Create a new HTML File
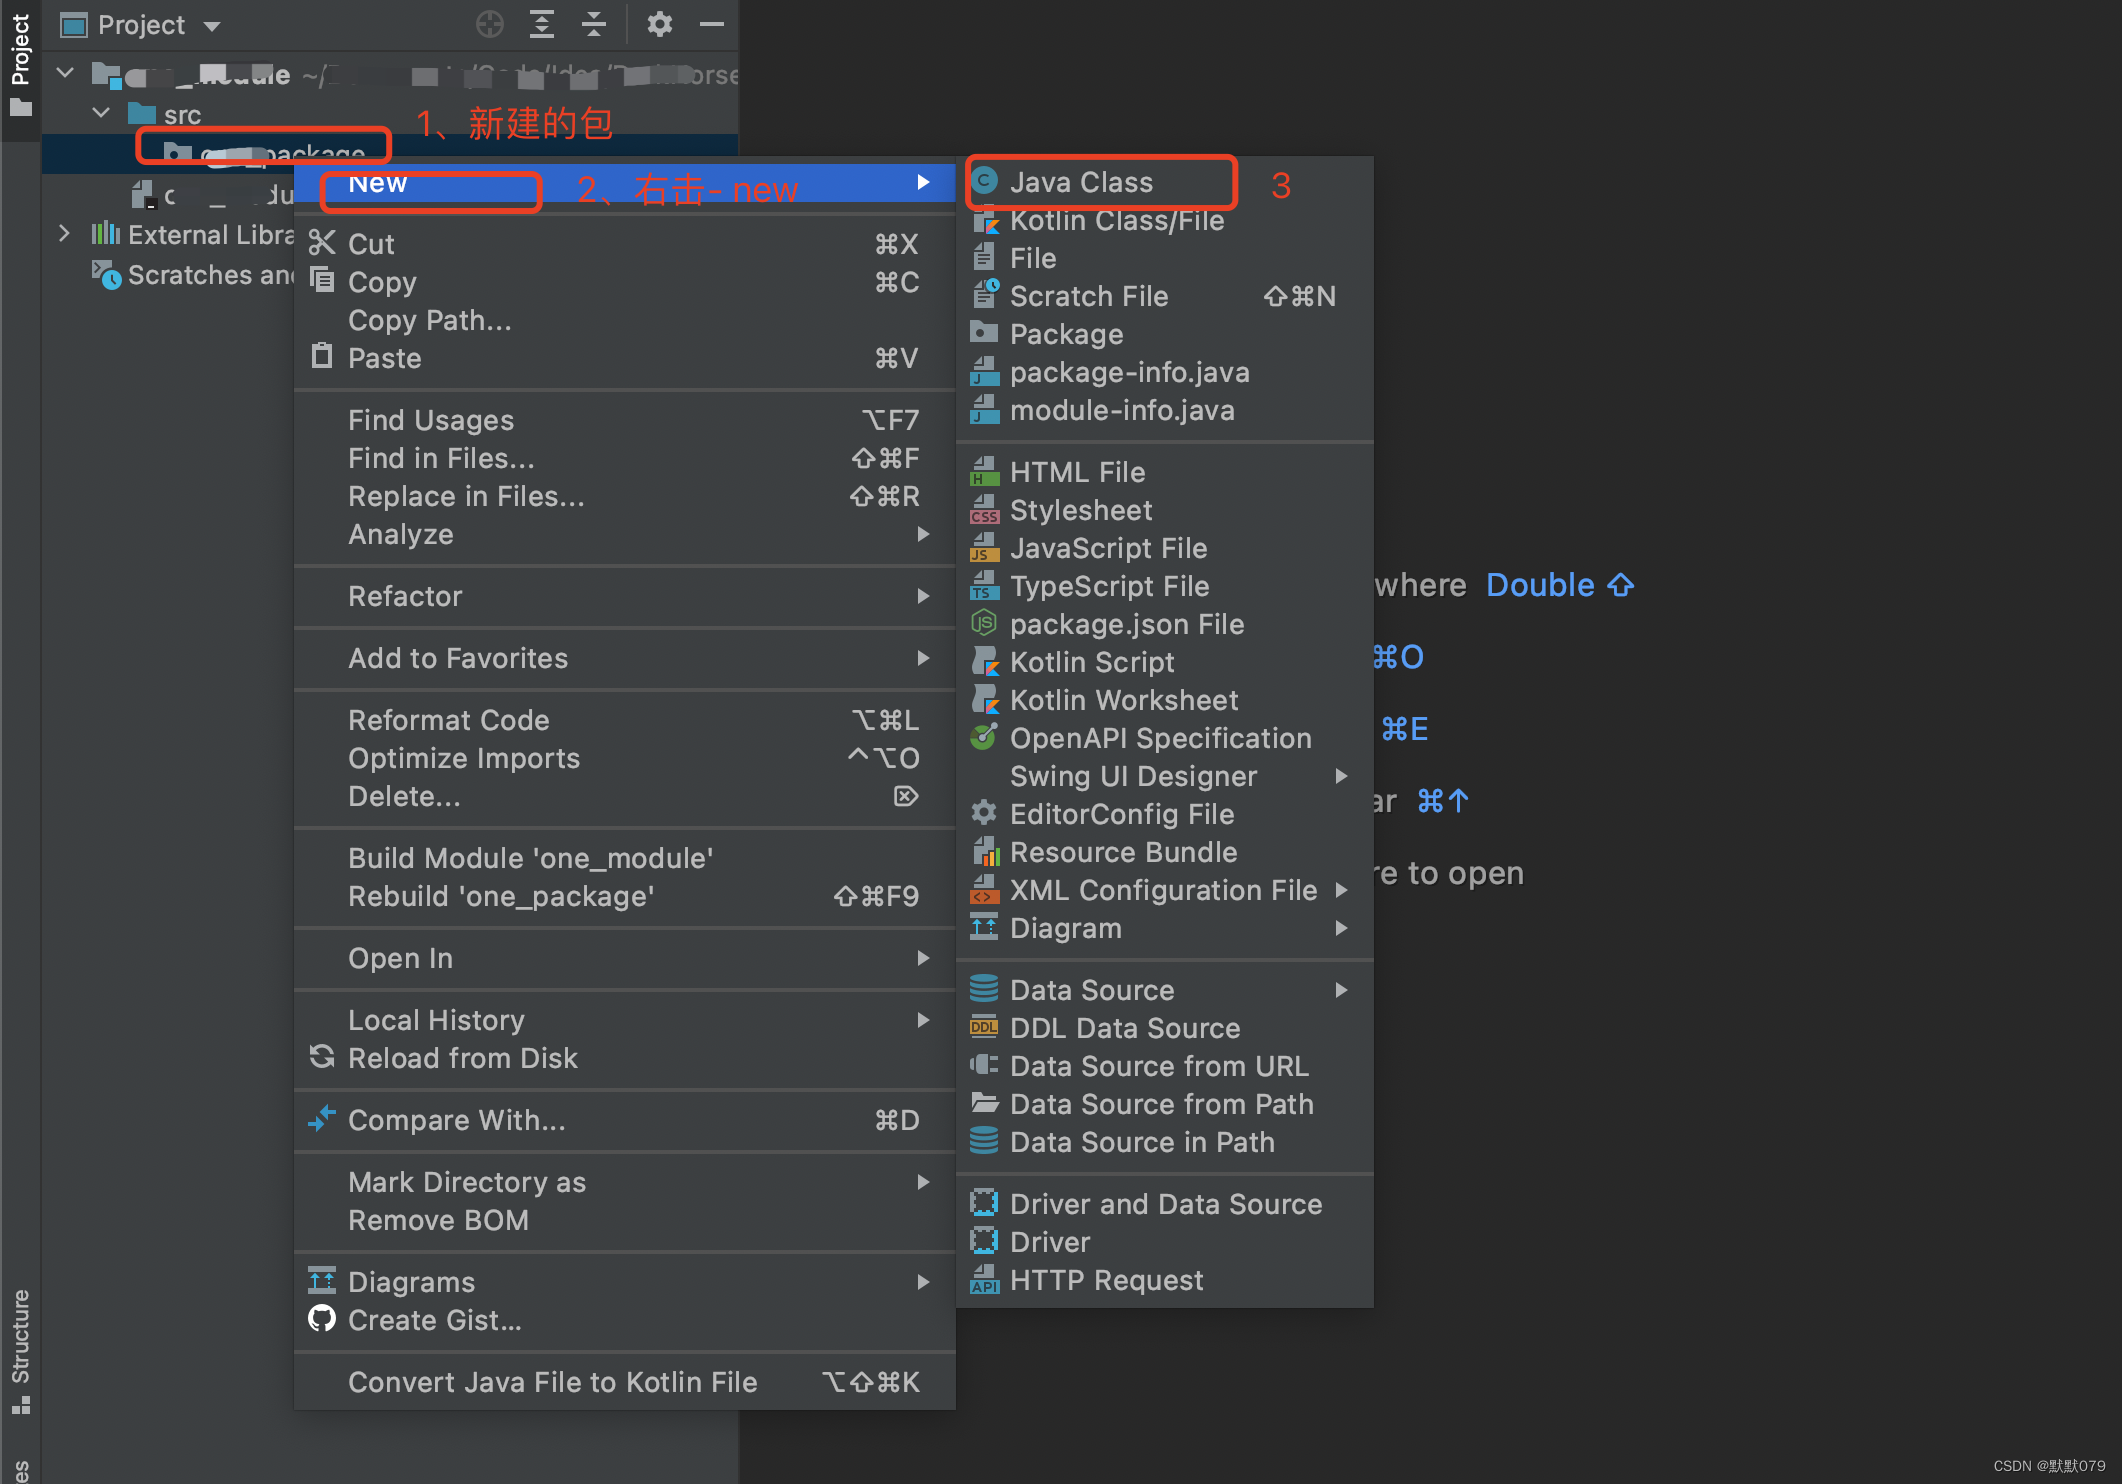The image size is (2122, 1484). (1077, 472)
